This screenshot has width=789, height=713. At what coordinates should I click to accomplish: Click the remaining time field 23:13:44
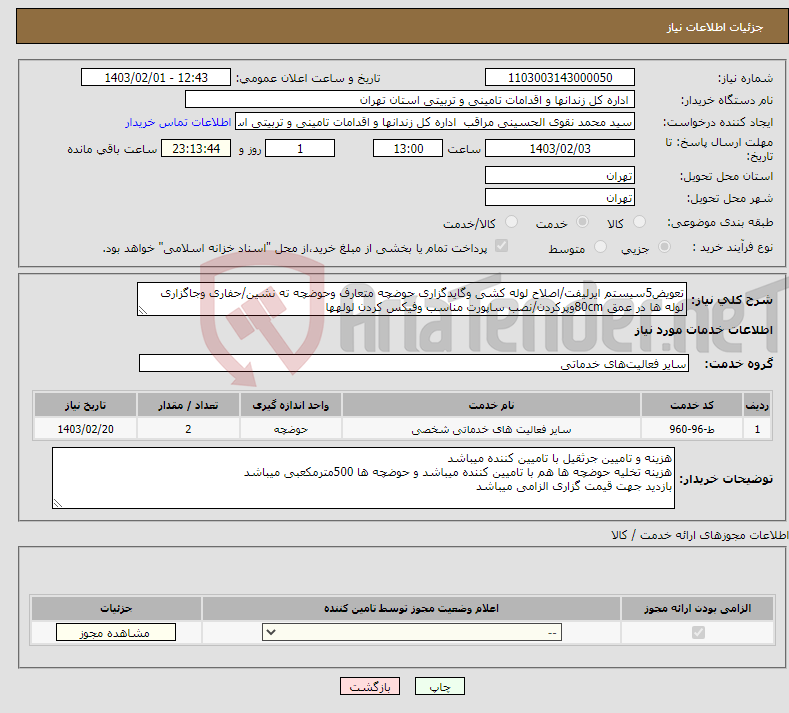[x=196, y=148]
